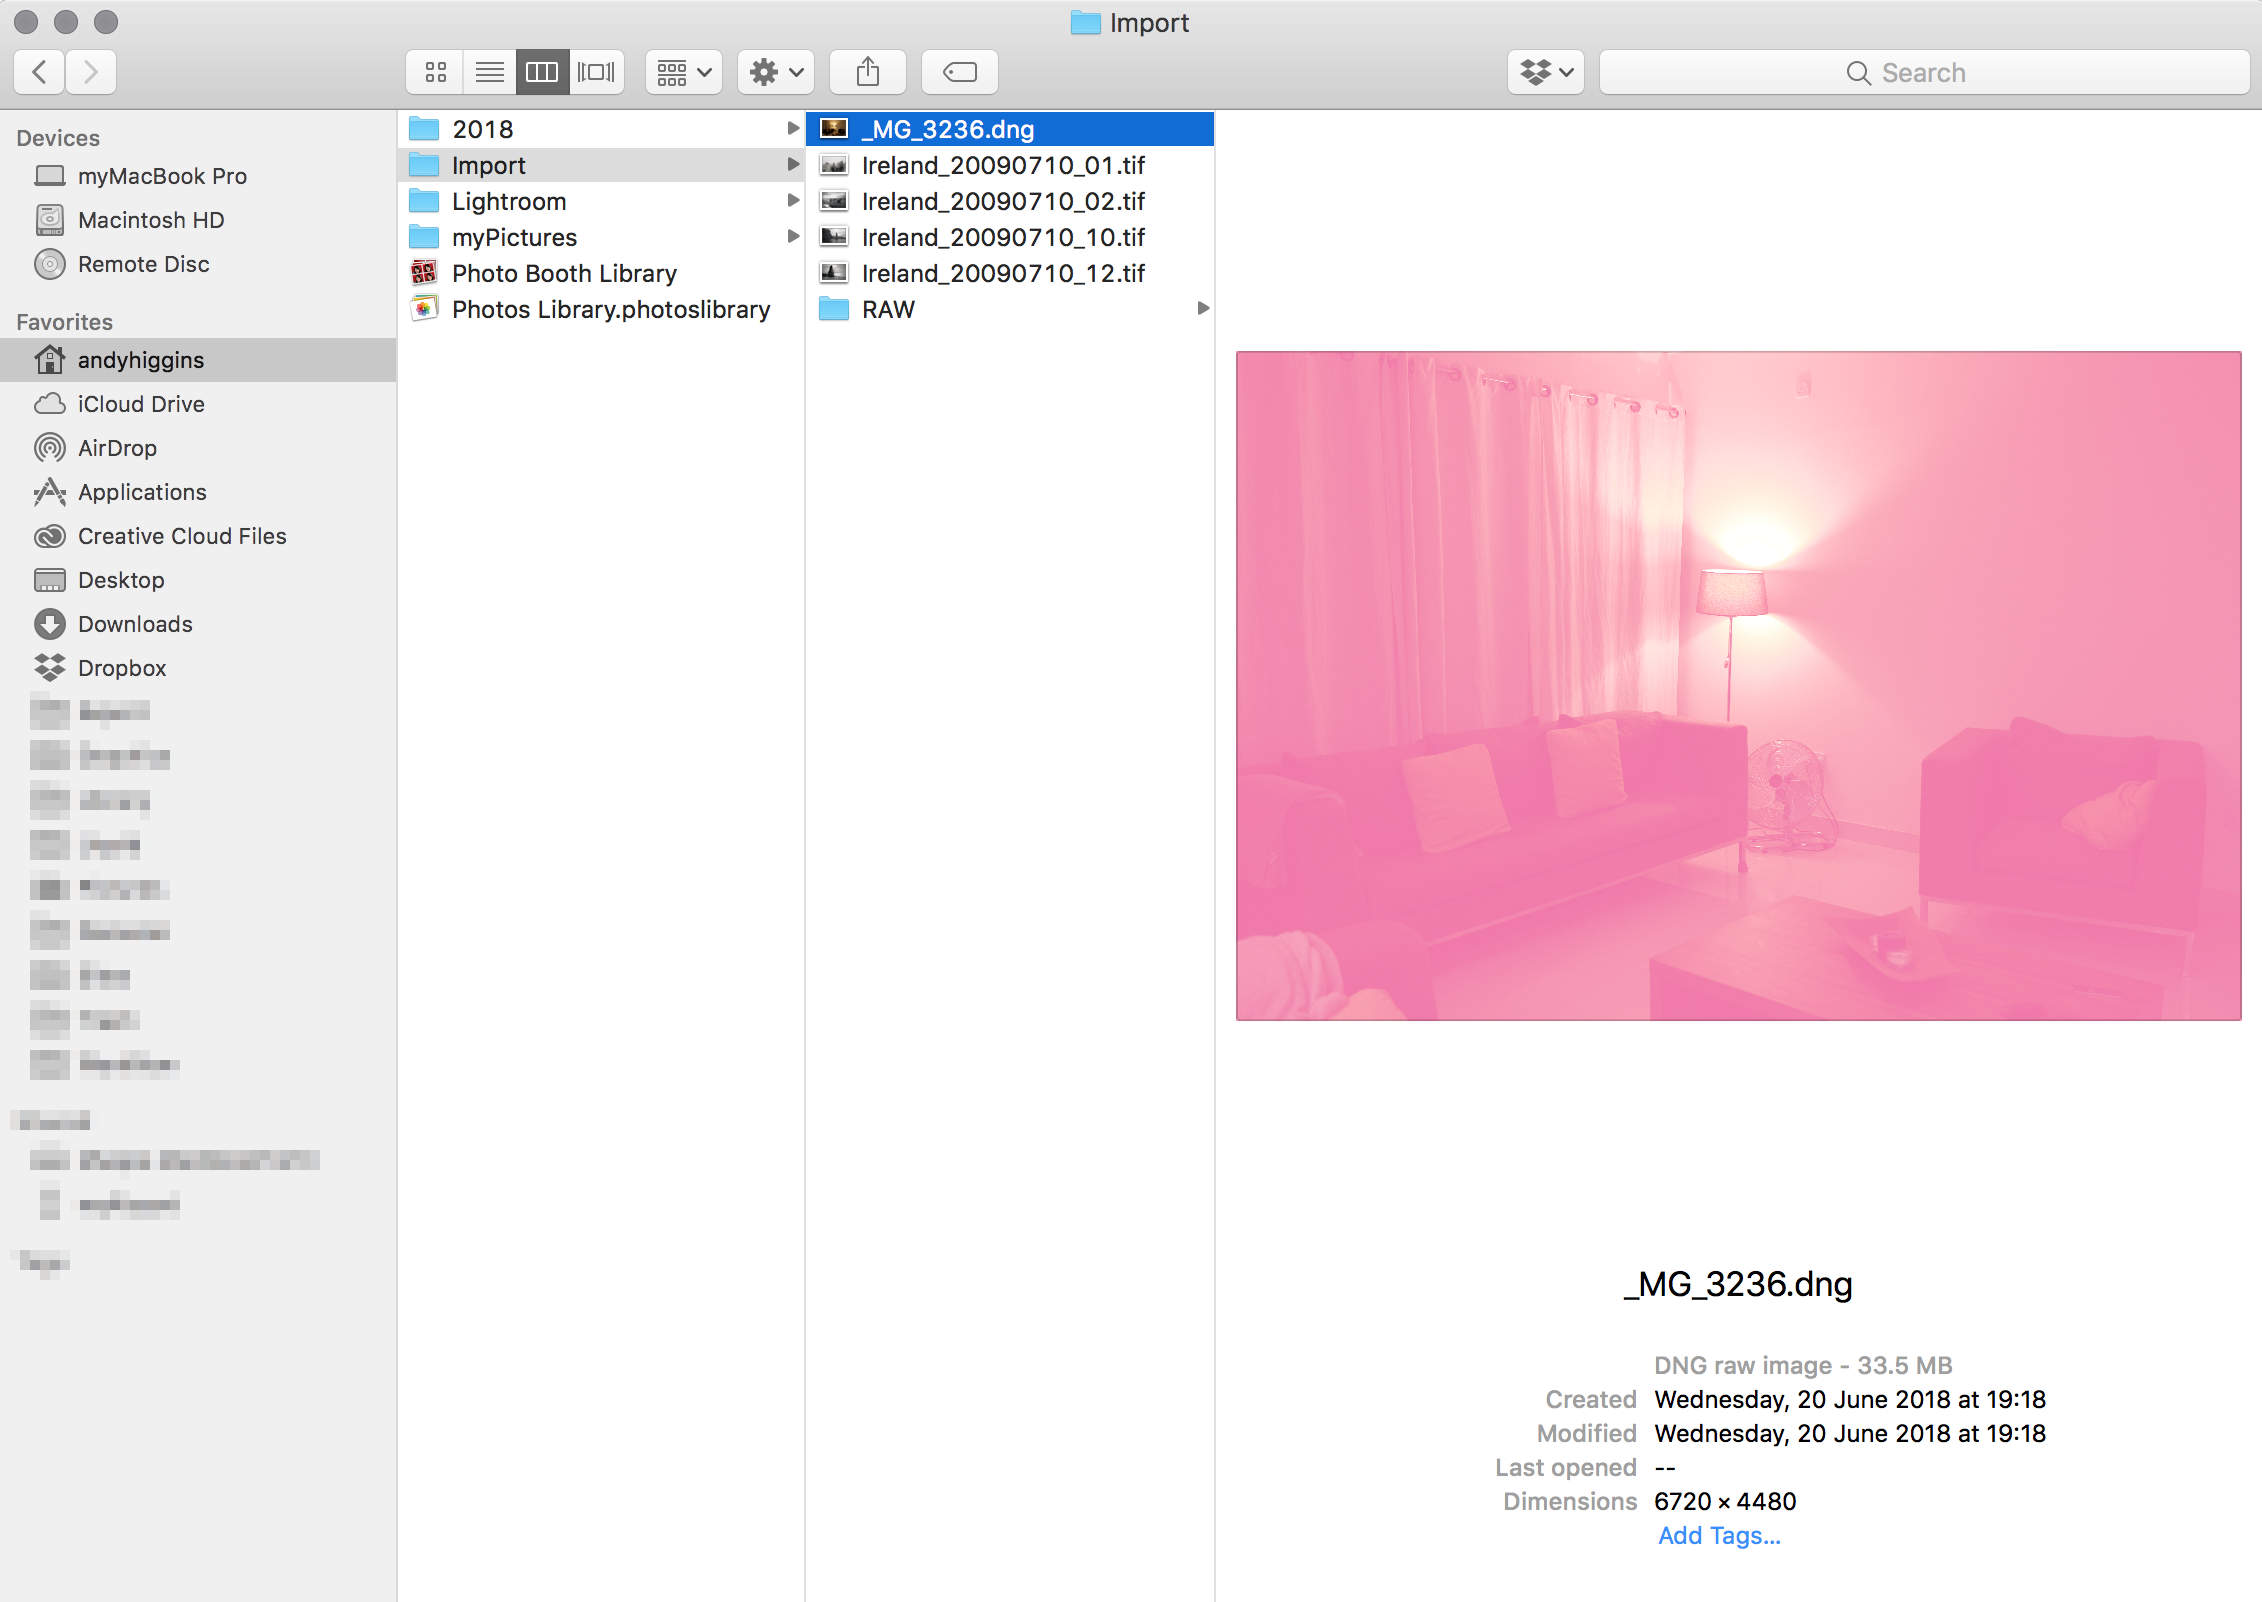The height and width of the screenshot is (1602, 2262).
Task: Click the Creative Cloud Files icon
Action: pyautogui.click(x=50, y=536)
